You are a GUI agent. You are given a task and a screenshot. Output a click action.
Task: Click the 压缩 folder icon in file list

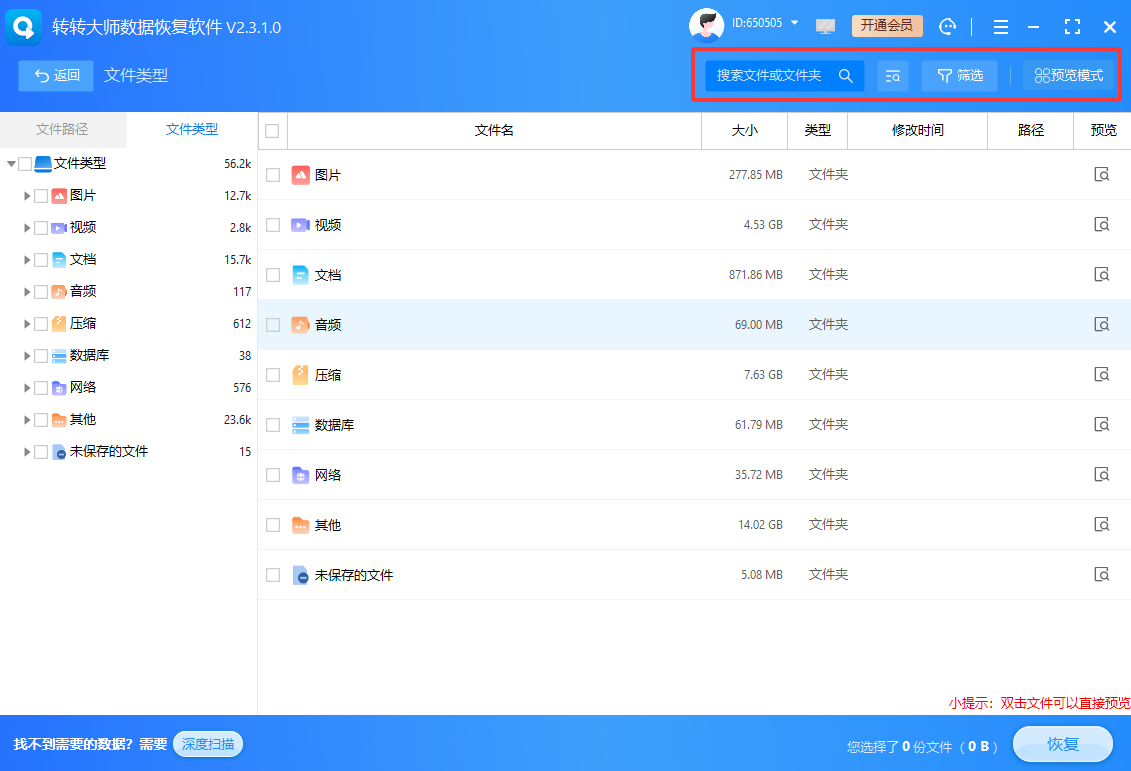point(300,374)
